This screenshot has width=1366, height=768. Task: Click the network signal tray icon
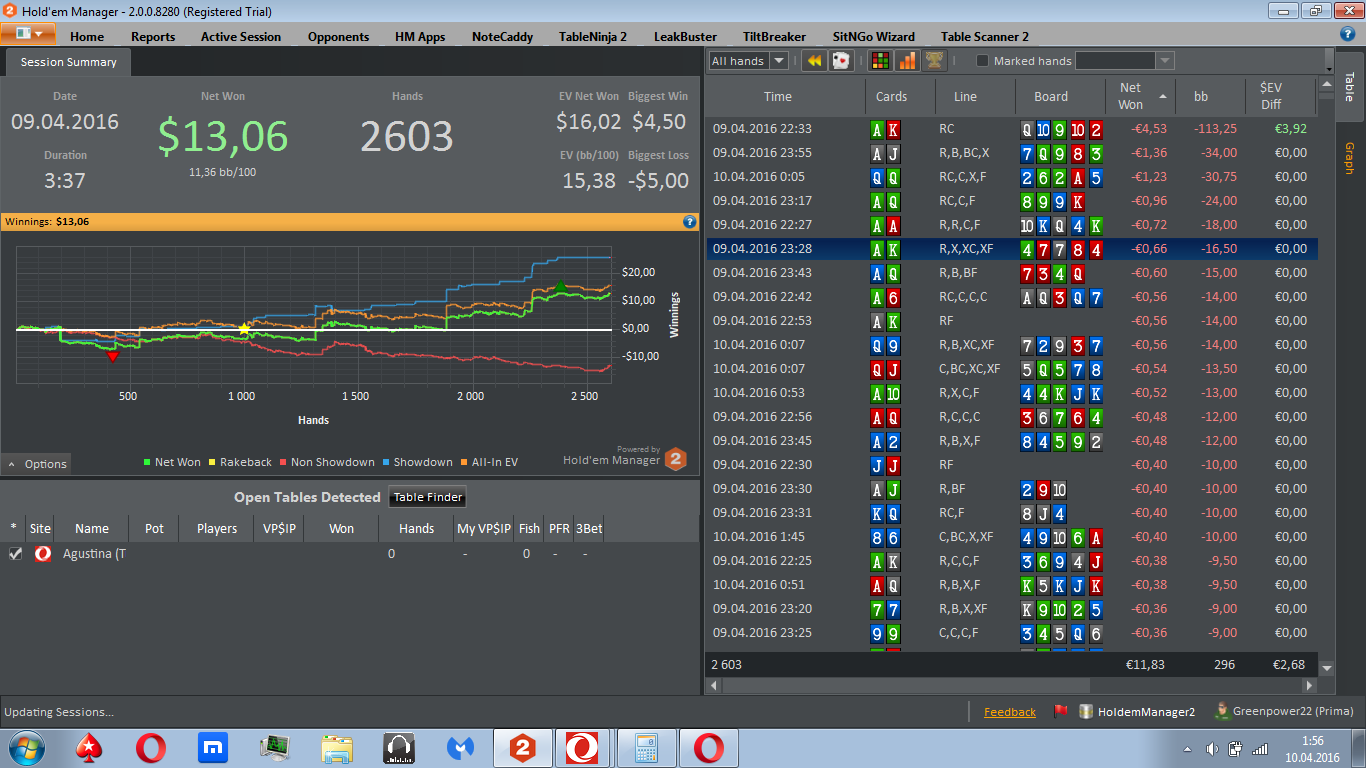click(x=1260, y=748)
